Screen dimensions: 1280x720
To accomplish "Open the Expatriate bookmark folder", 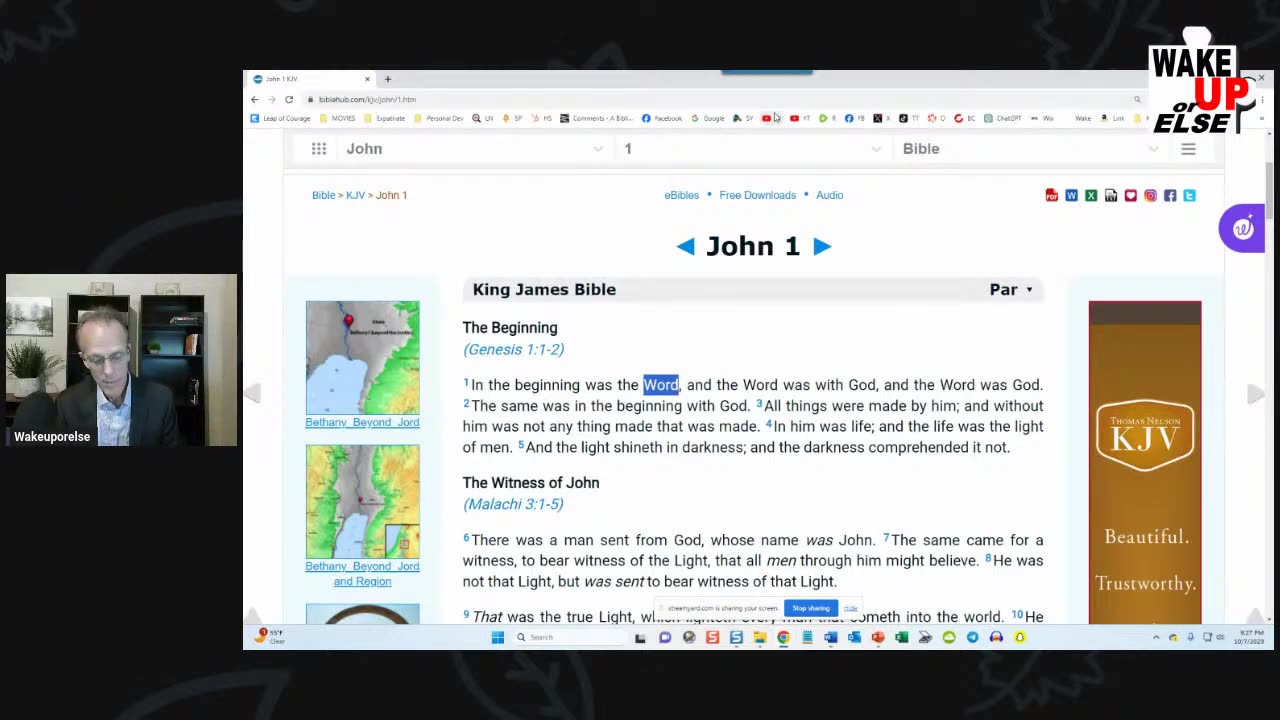I will coord(385,118).
